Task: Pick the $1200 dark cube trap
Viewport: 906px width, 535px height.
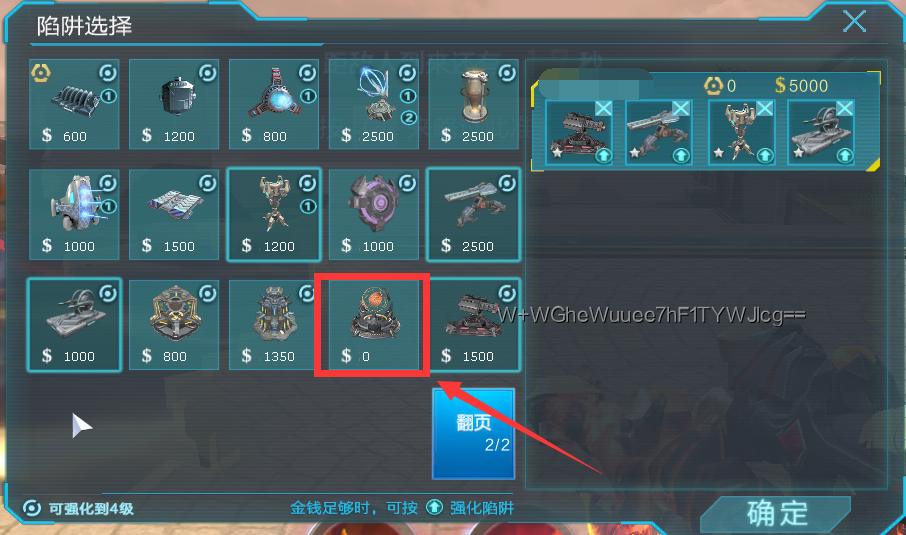Action: pyautogui.click(x=174, y=105)
